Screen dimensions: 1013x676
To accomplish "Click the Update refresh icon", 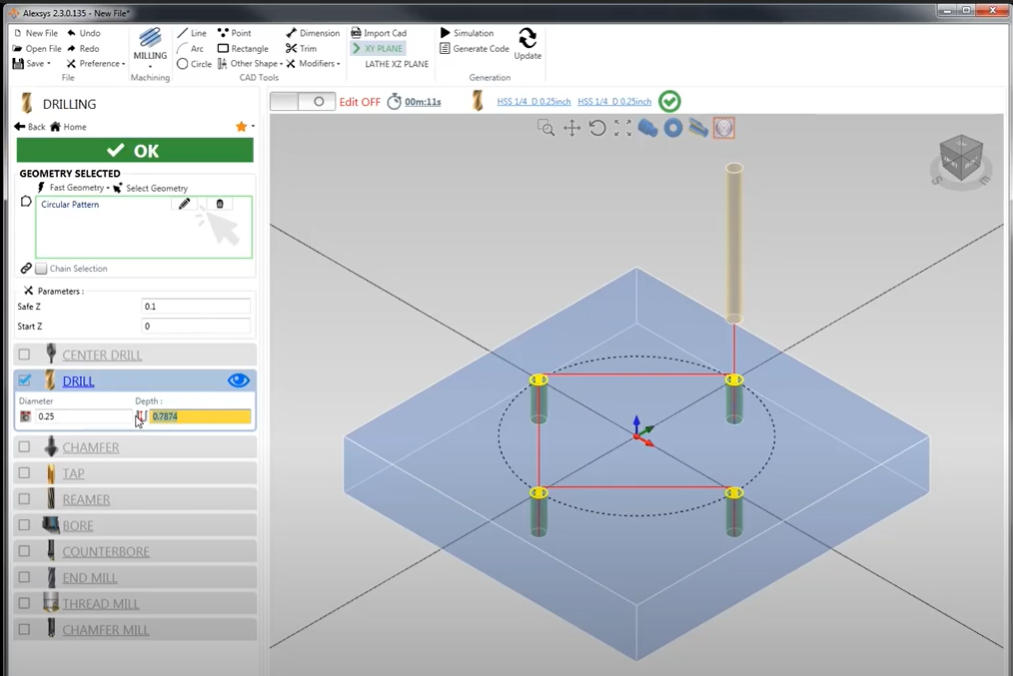I will coord(528,39).
